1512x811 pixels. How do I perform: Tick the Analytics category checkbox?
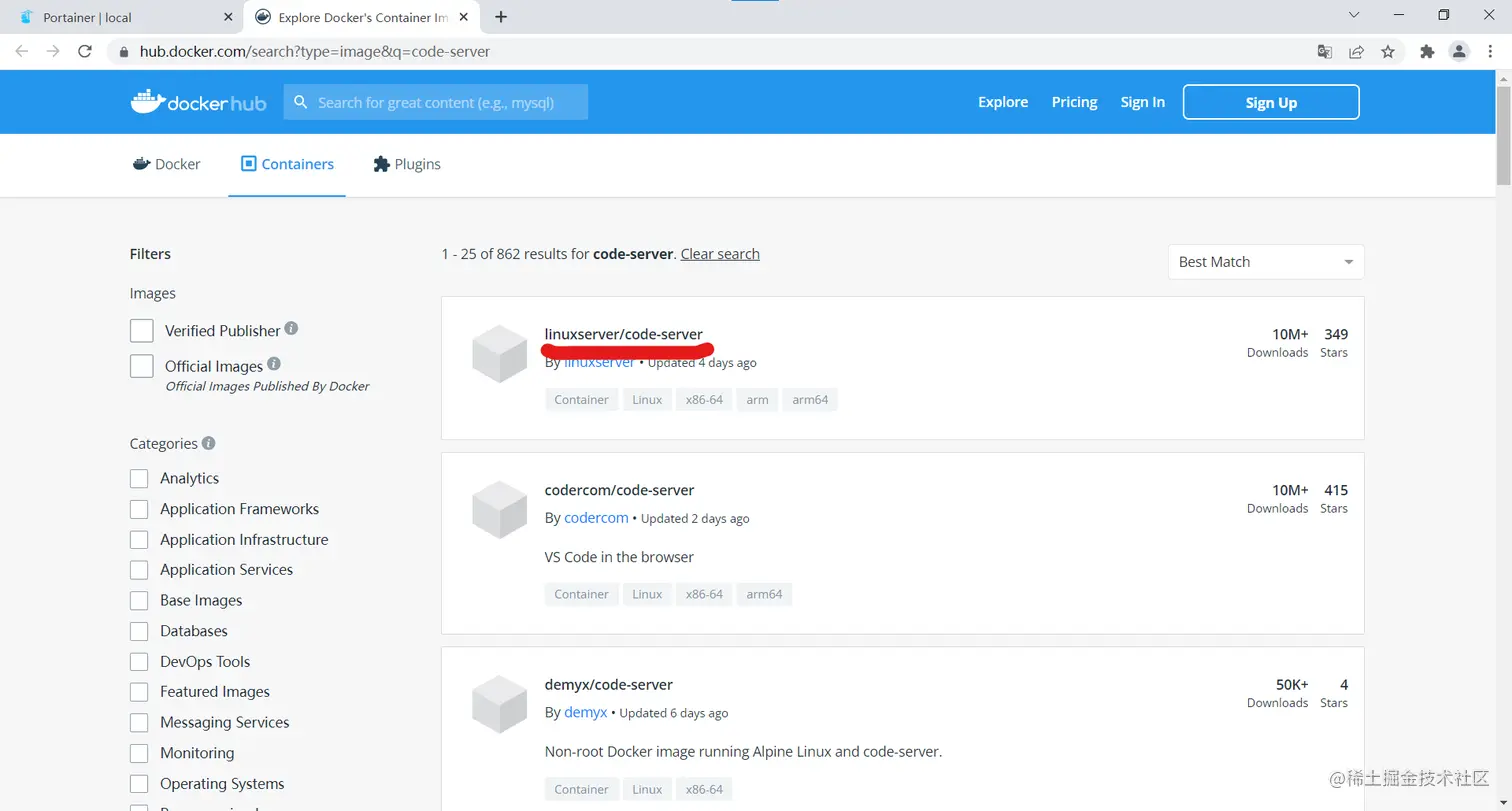[x=139, y=478]
